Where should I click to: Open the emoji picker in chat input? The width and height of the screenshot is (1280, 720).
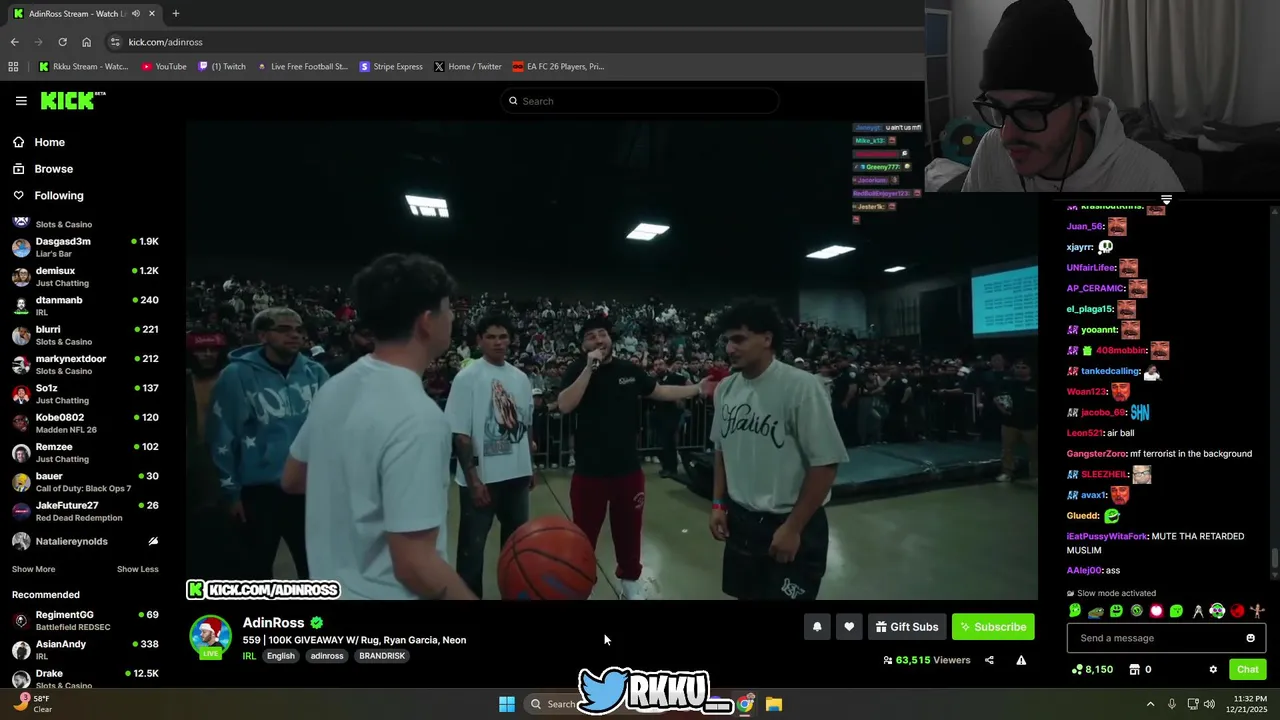tap(1250, 638)
